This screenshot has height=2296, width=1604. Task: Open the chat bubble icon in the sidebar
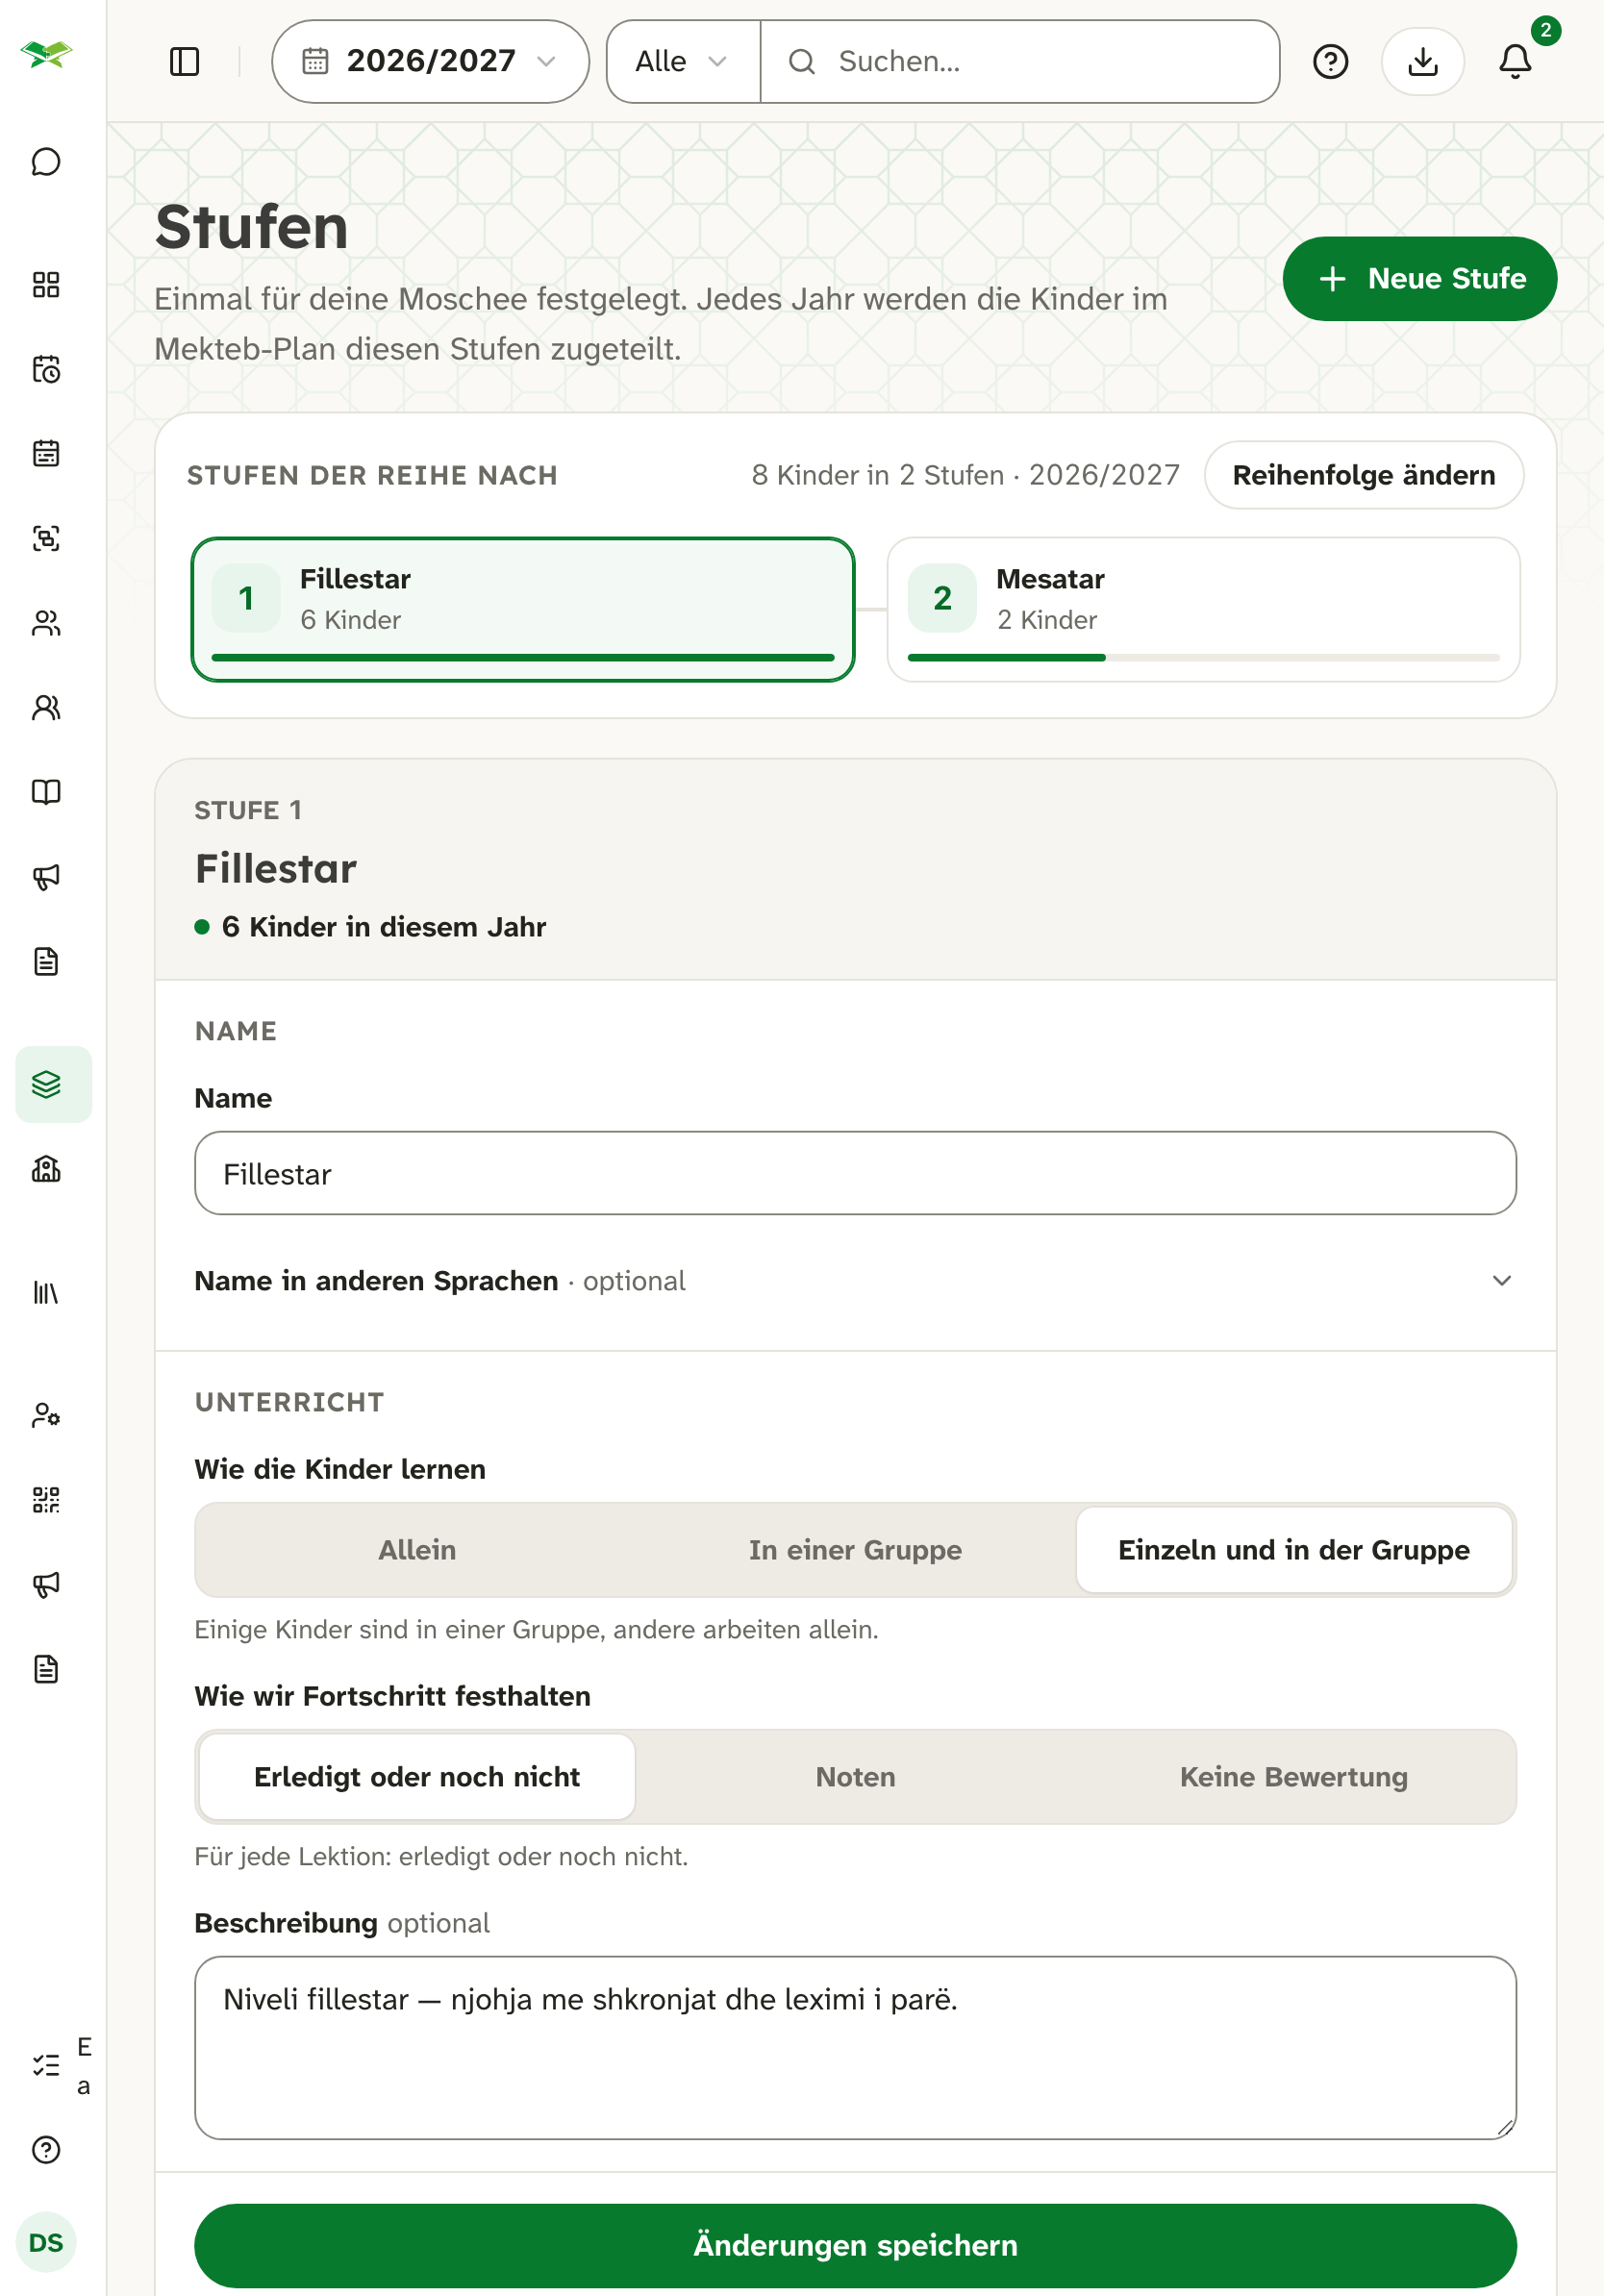(x=46, y=162)
